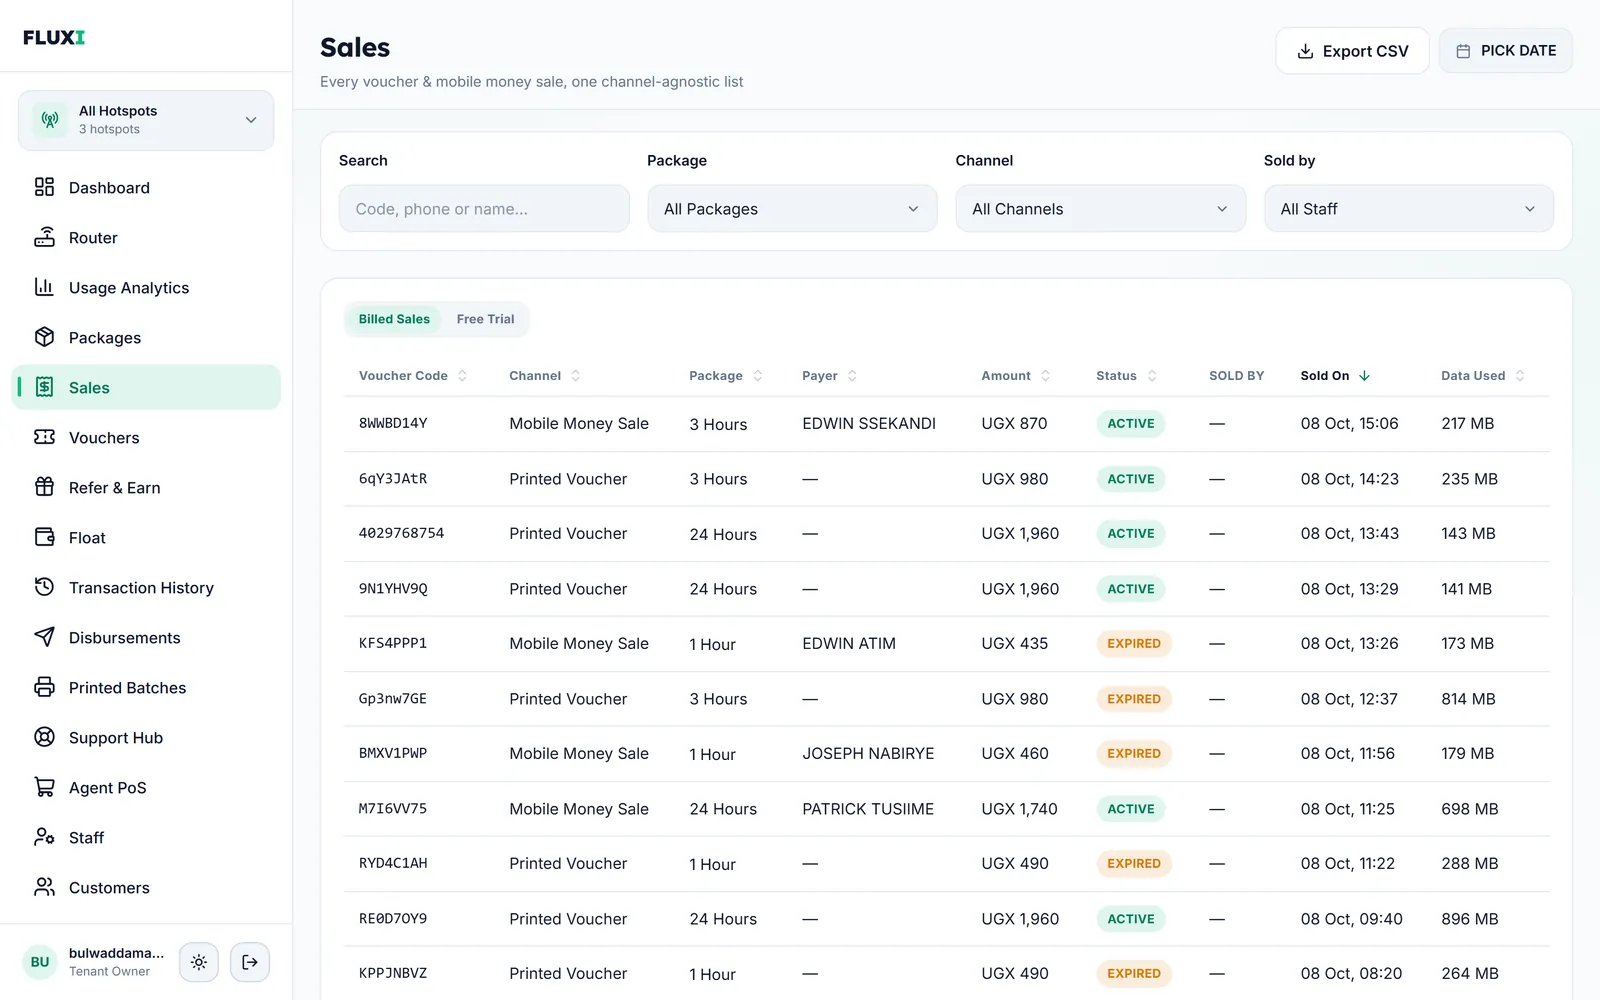Click voucher code KFS4PPP1
The image size is (1600, 1000).
point(393,643)
